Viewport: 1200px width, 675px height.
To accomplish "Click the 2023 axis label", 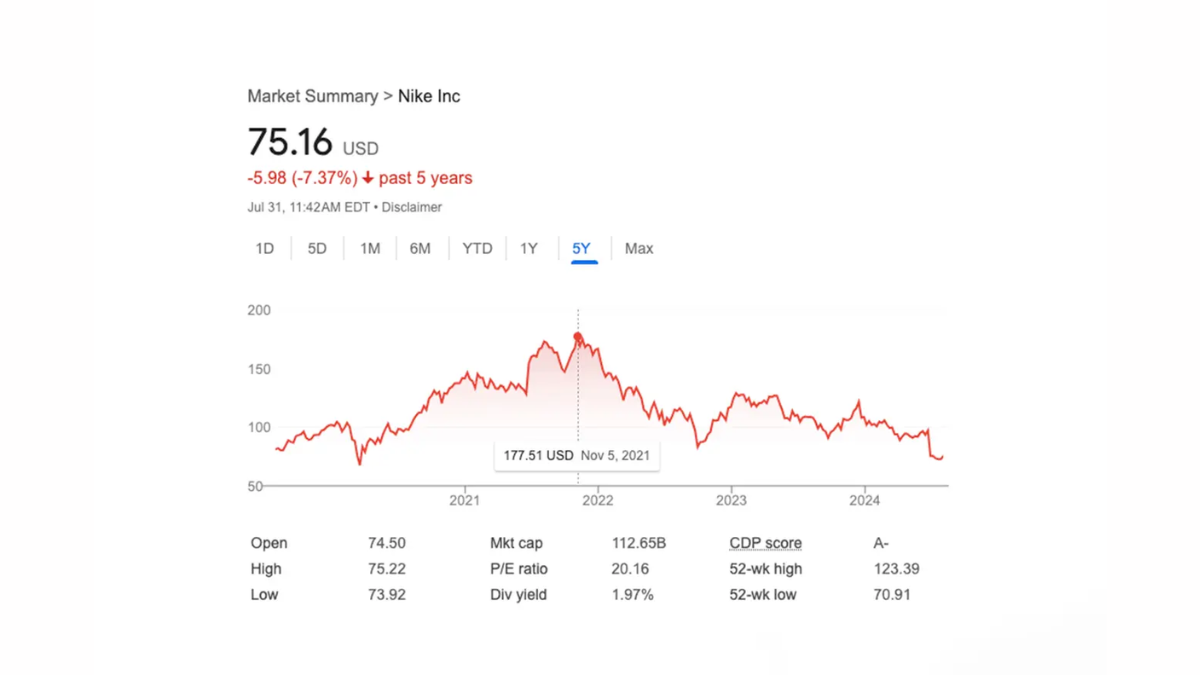I will coord(731,500).
